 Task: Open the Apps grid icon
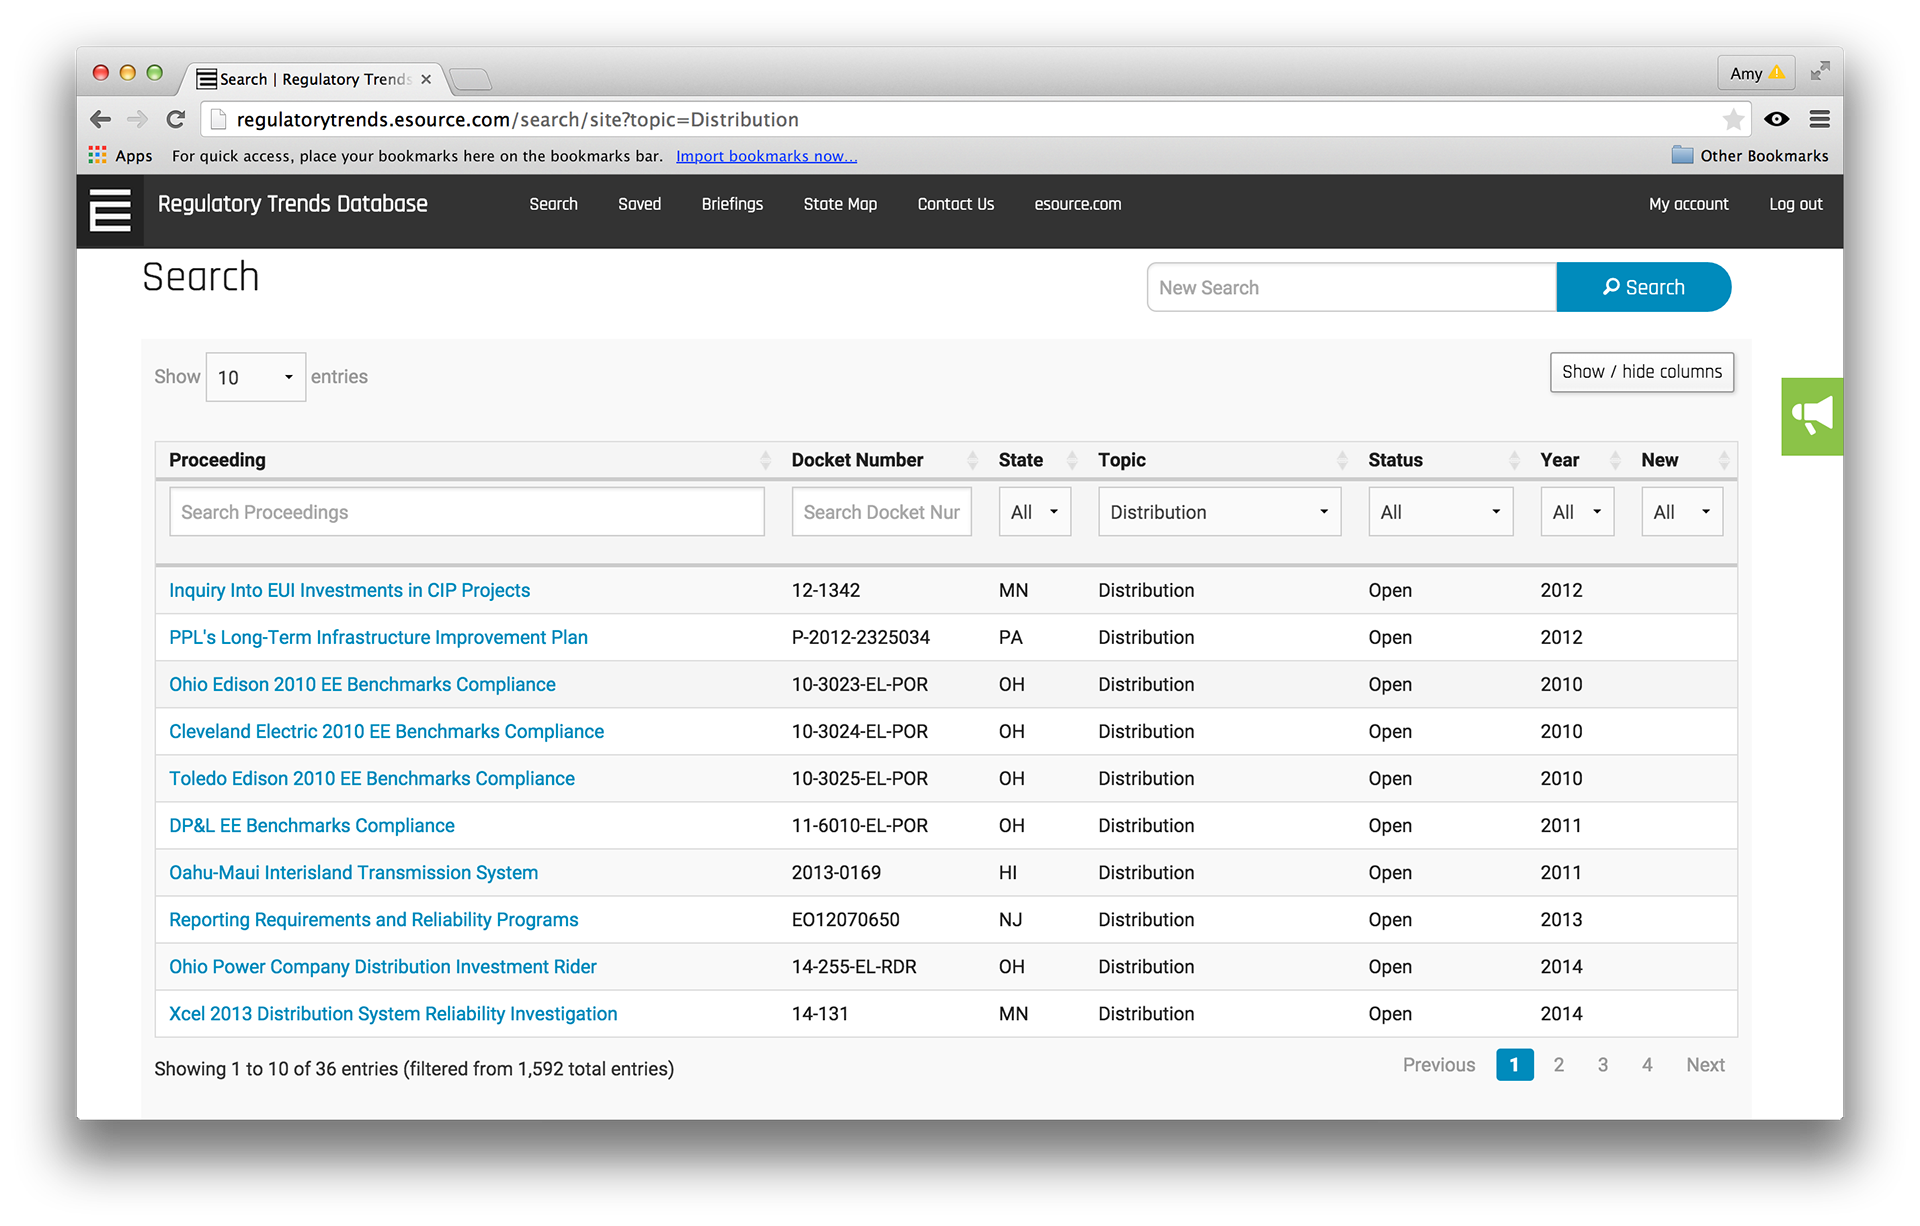coord(97,155)
